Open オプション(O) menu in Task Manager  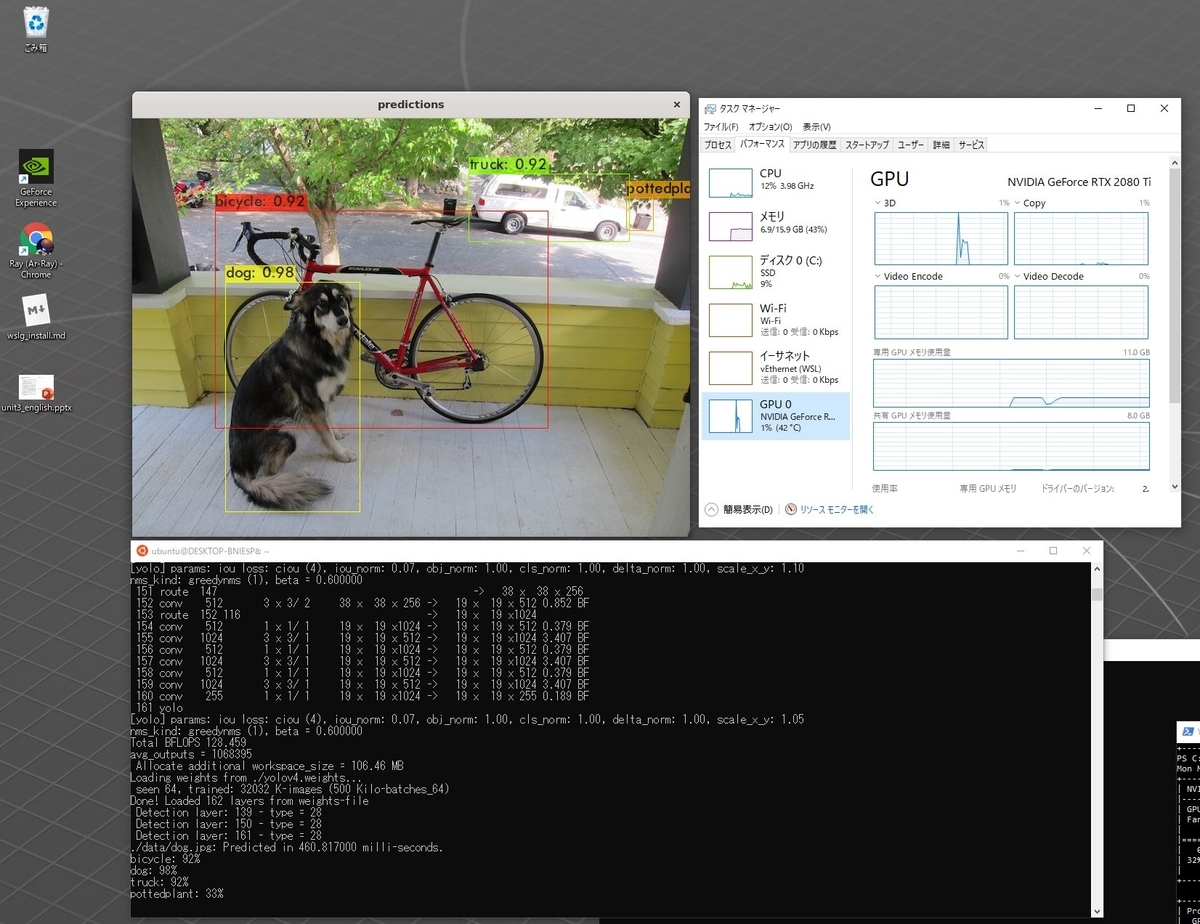click(771, 127)
